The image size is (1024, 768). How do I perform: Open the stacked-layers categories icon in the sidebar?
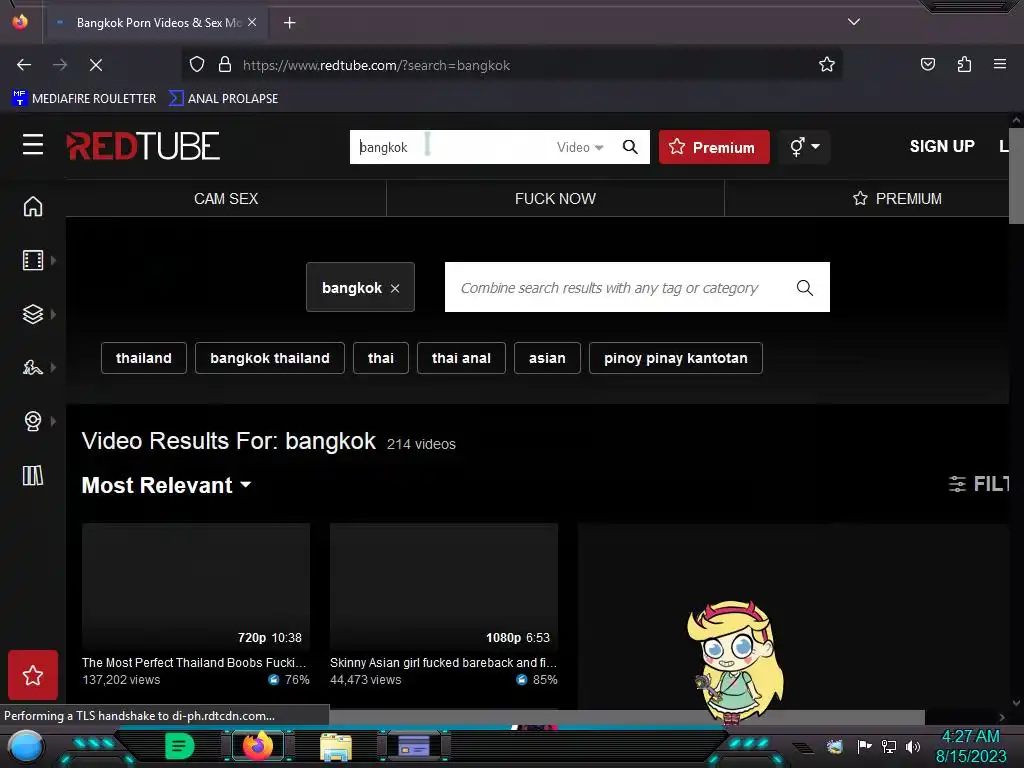[x=33, y=314]
